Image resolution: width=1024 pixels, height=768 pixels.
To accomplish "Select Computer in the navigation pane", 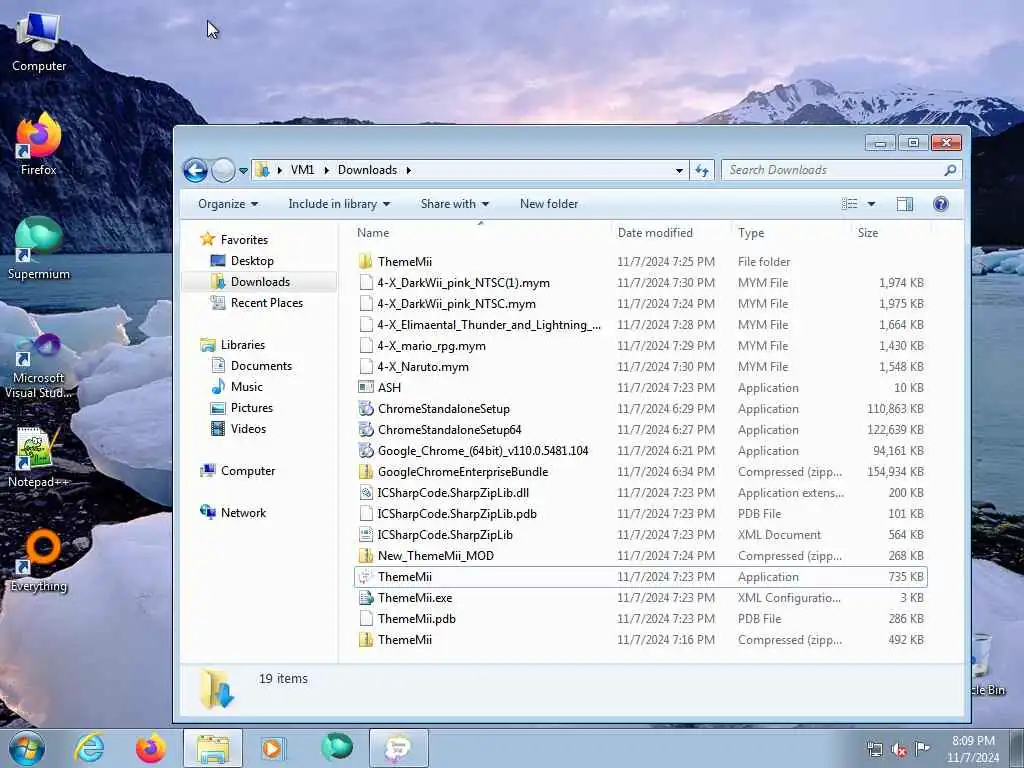I will (248, 472).
